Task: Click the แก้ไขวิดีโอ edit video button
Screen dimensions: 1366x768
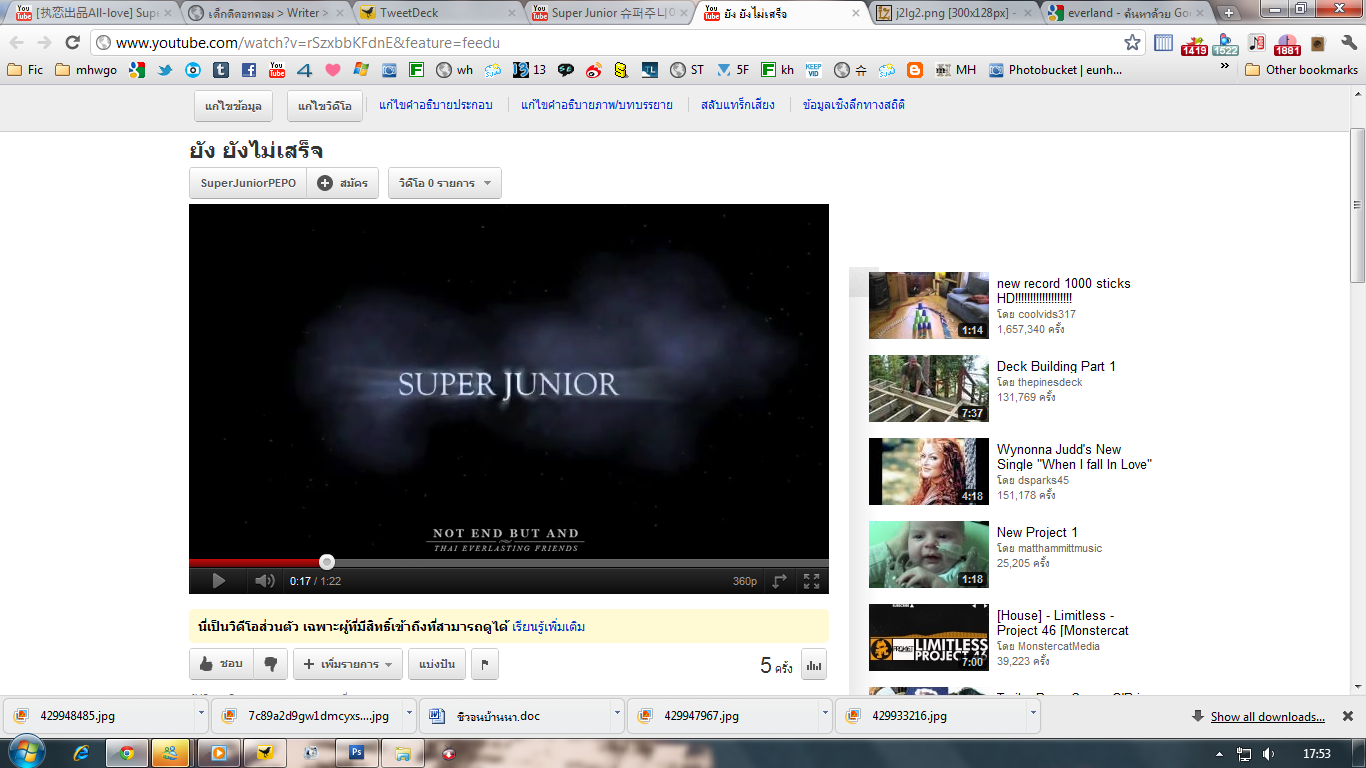Action: click(325, 105)
